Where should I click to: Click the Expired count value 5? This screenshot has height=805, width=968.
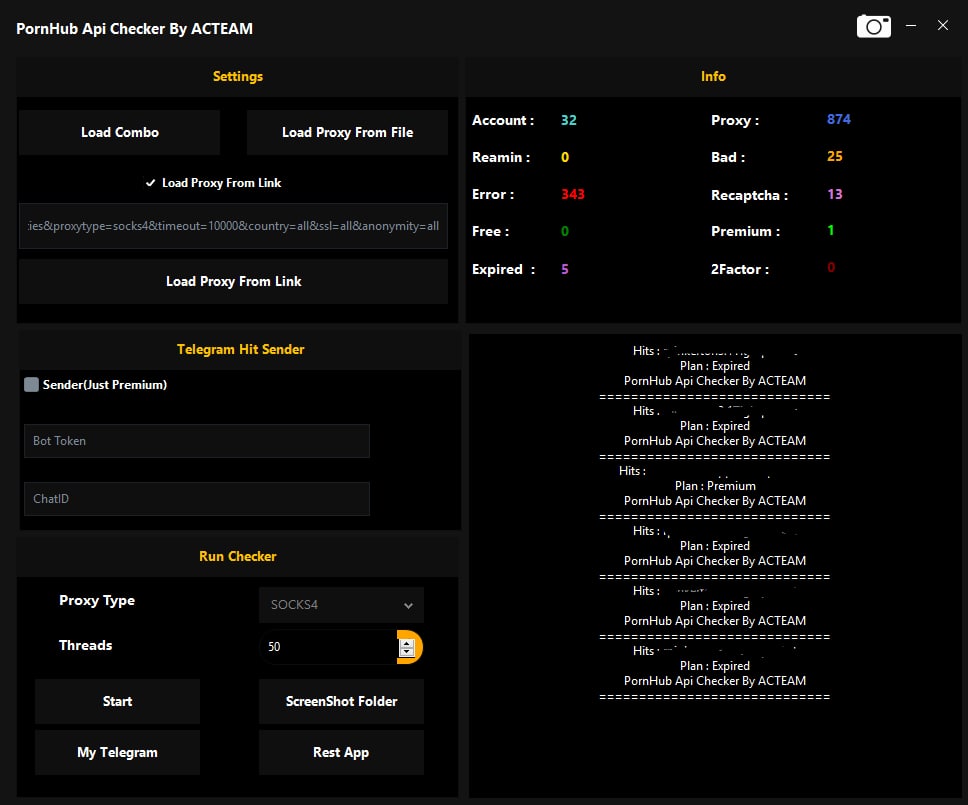click(x=565, y=269)
